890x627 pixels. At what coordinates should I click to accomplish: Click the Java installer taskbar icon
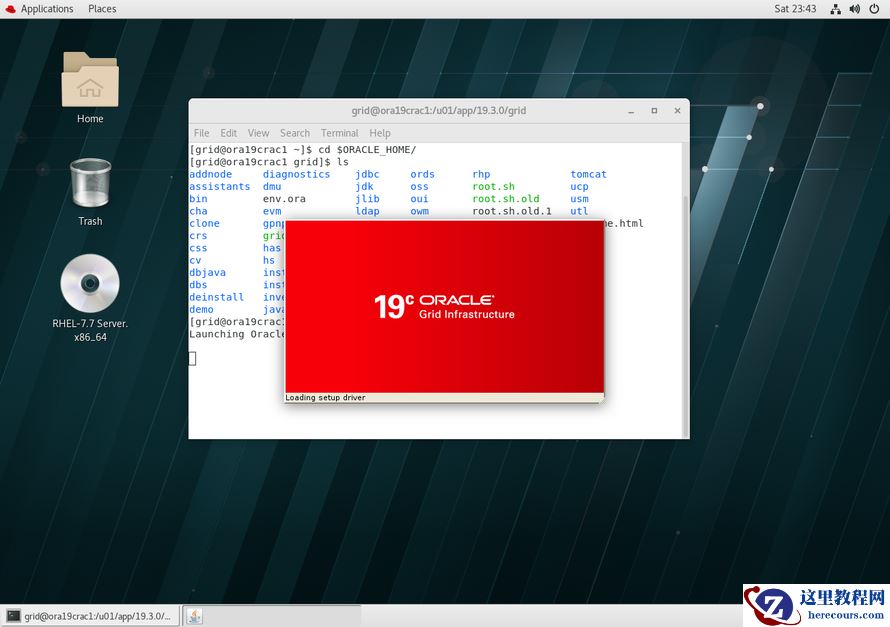pos(194,616)
